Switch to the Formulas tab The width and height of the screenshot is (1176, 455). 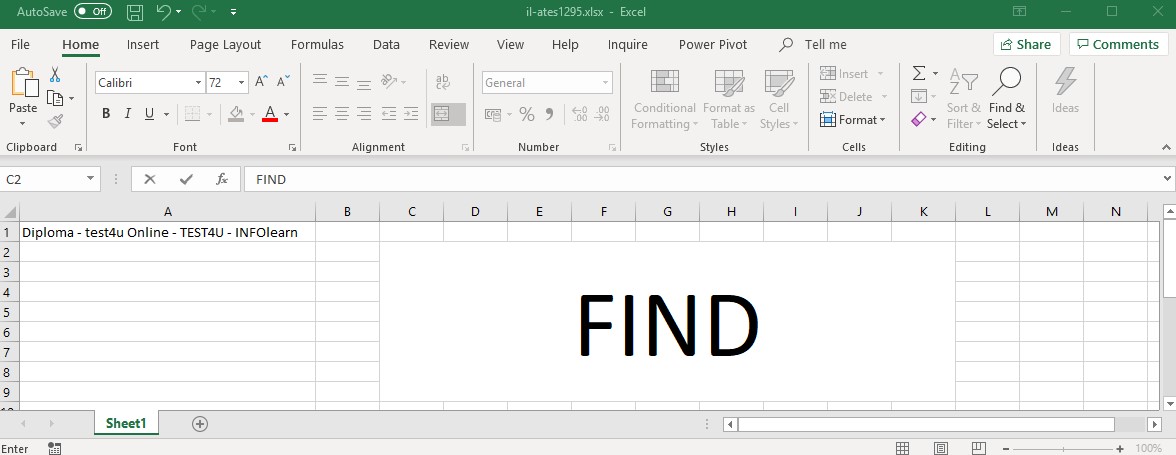click(x=317, y=44)
